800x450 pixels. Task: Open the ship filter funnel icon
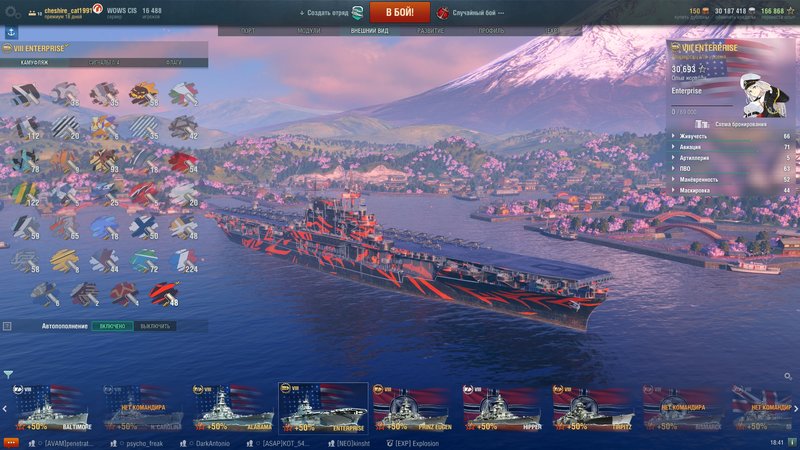[8, 374]
